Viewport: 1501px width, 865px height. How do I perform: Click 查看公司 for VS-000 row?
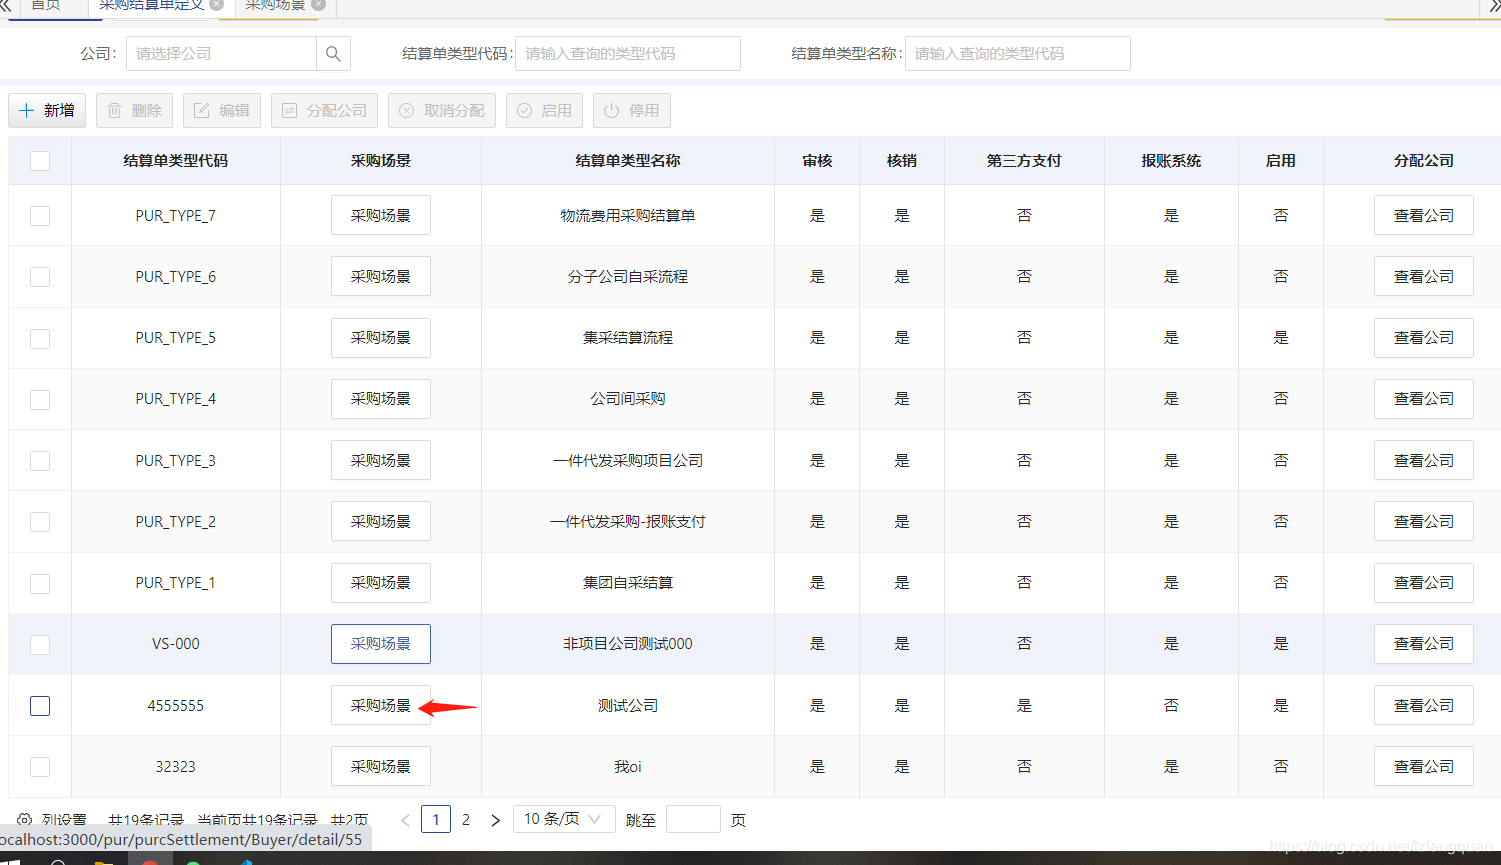1424,644
